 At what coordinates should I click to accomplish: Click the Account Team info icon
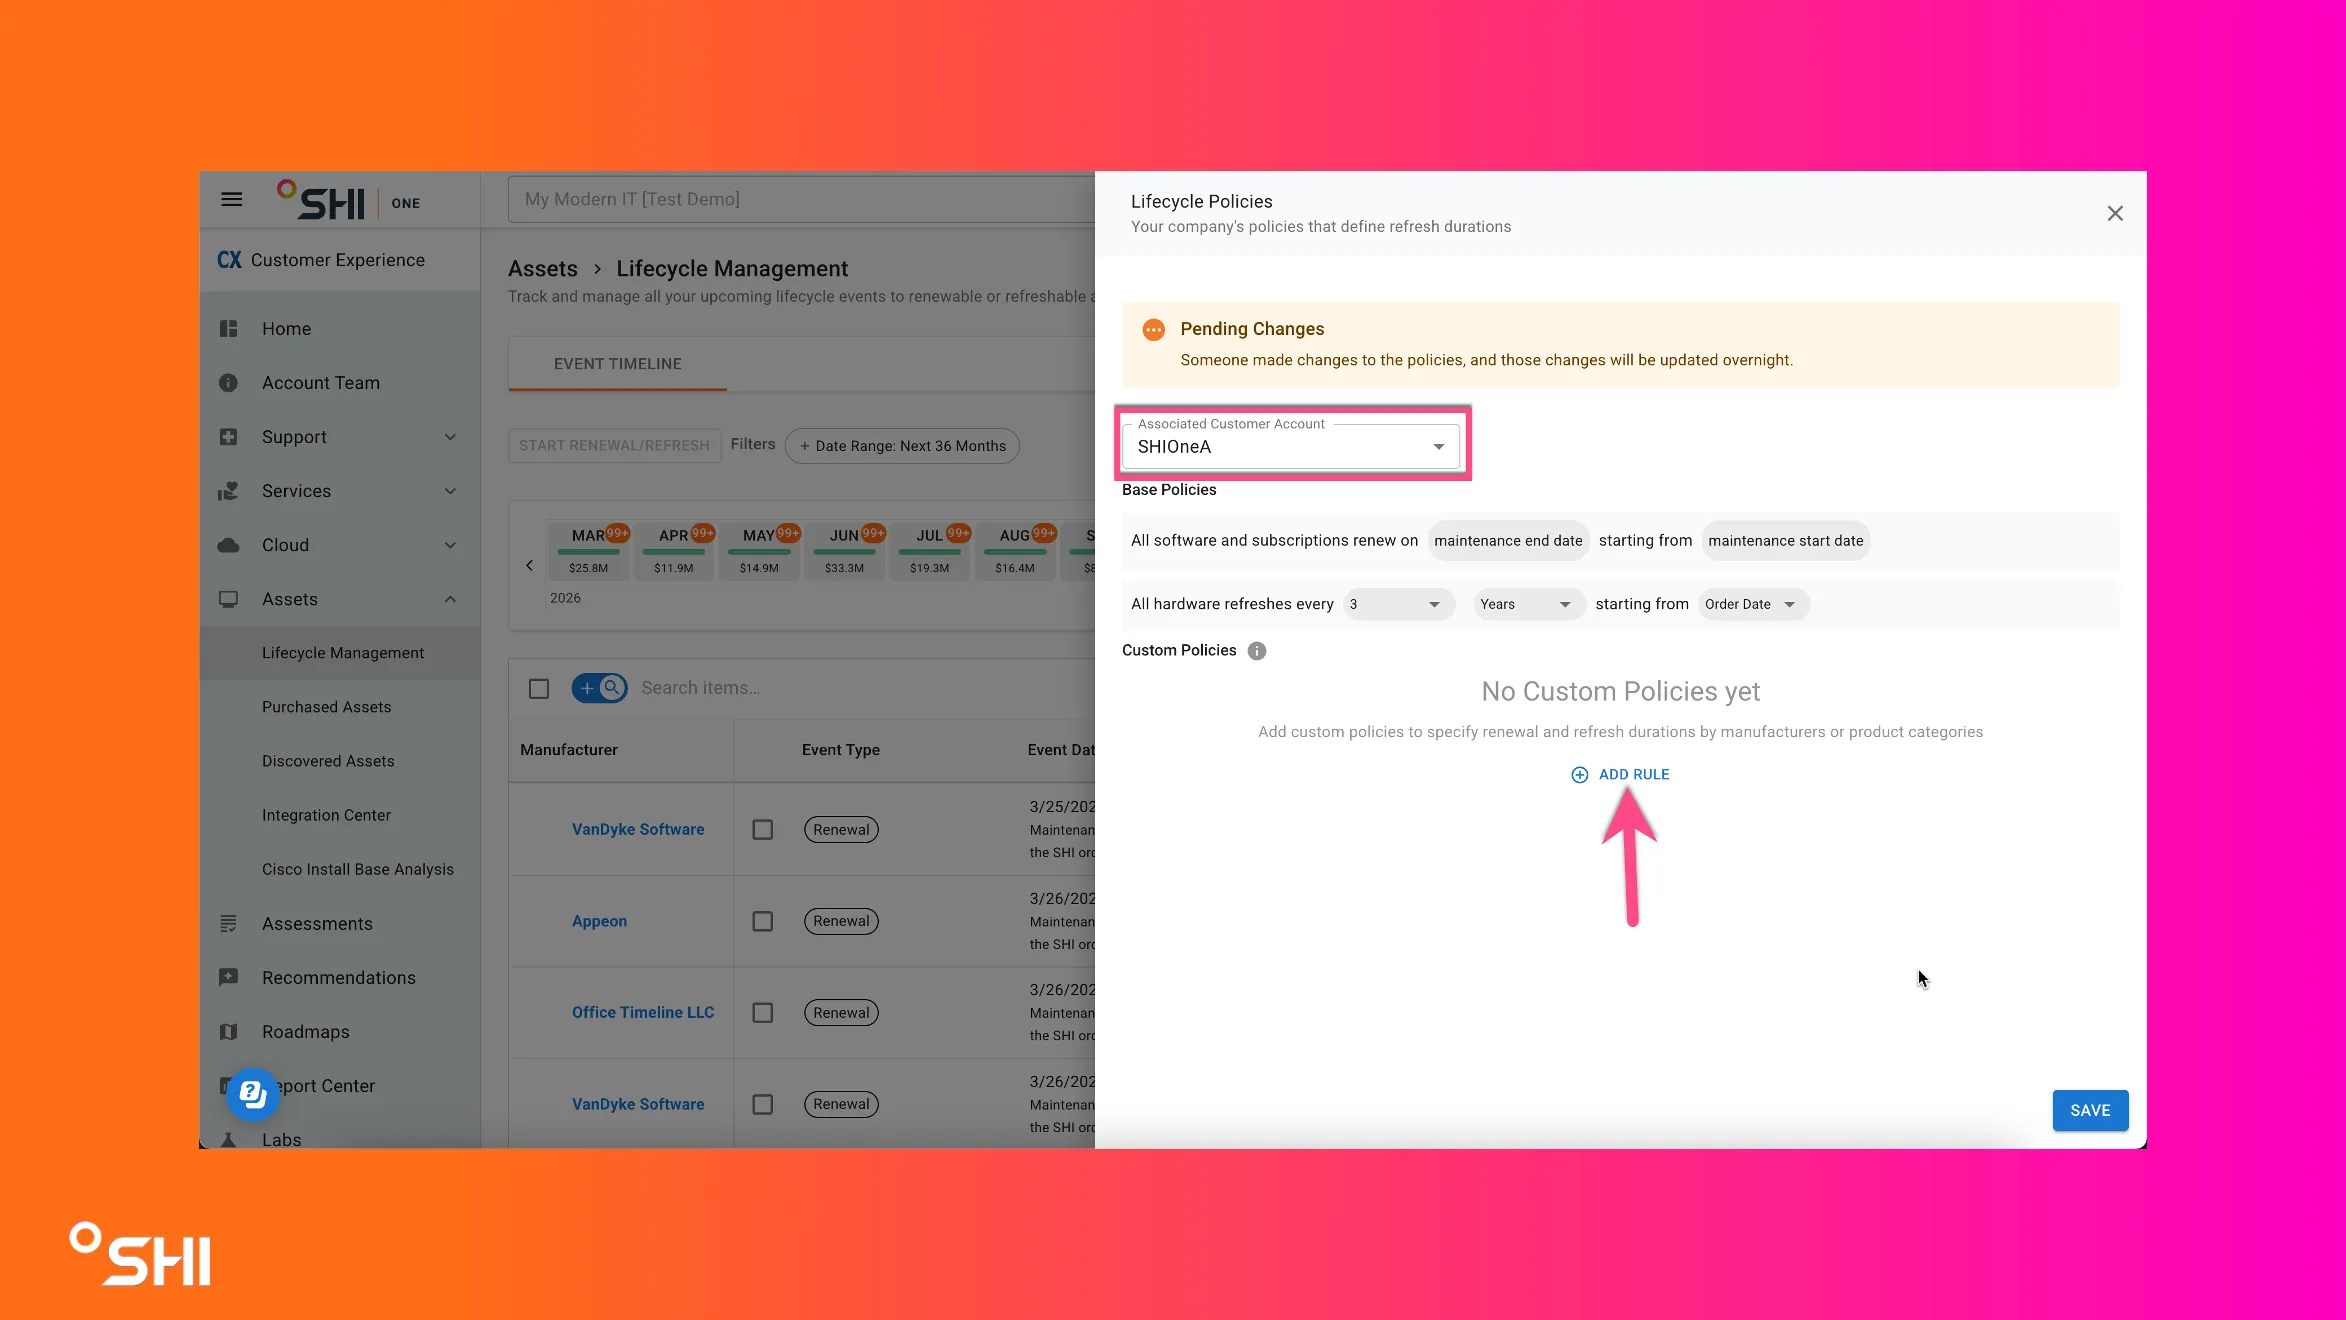click(x=228, y=383)
